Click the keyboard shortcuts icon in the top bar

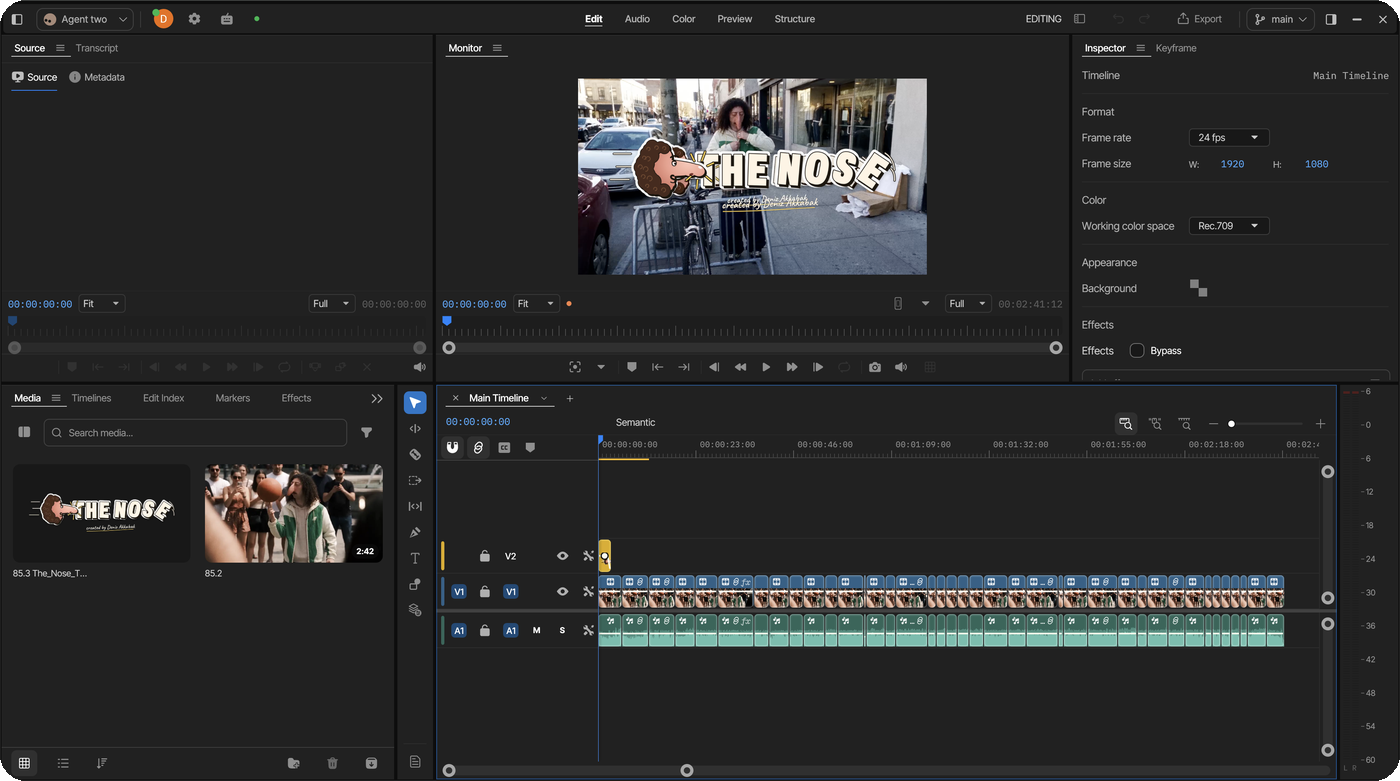pyautogui.click(x=227, y=19)
